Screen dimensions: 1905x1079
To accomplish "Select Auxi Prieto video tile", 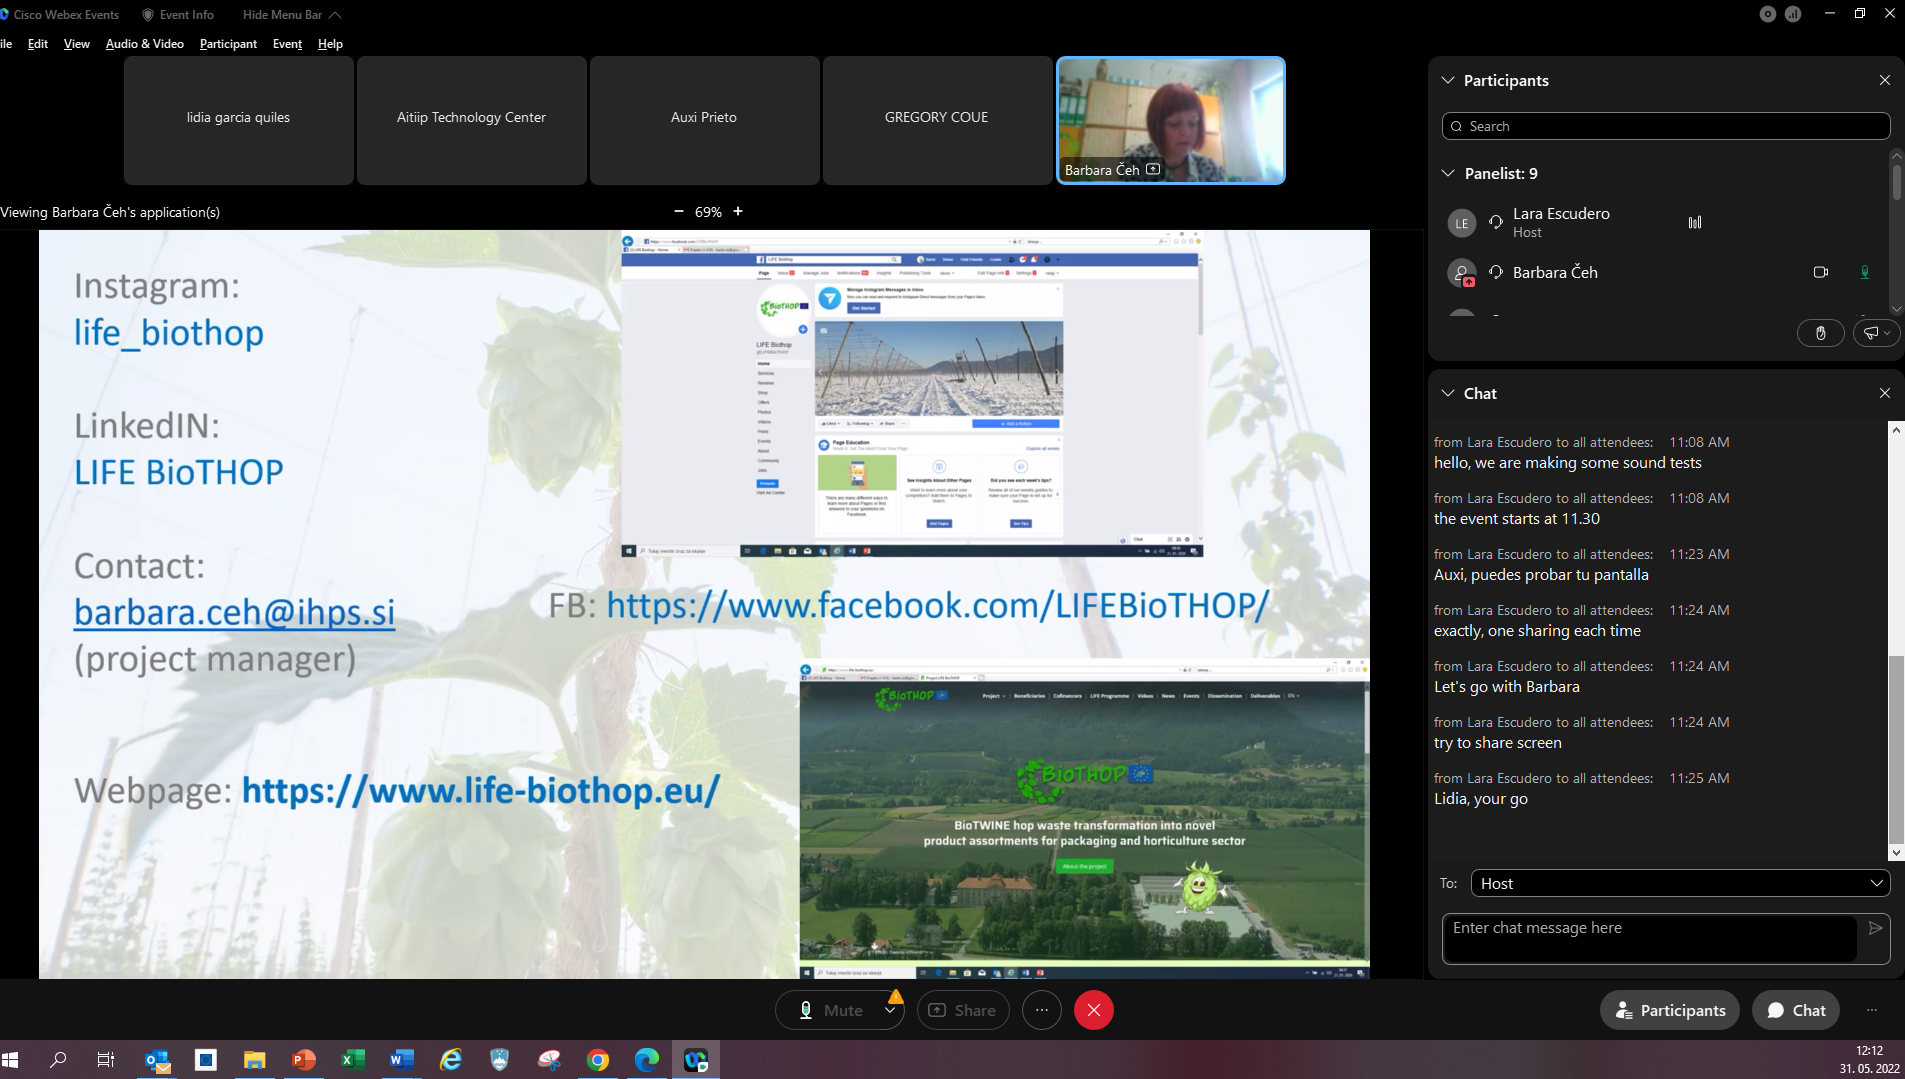I will coord(704,120).
